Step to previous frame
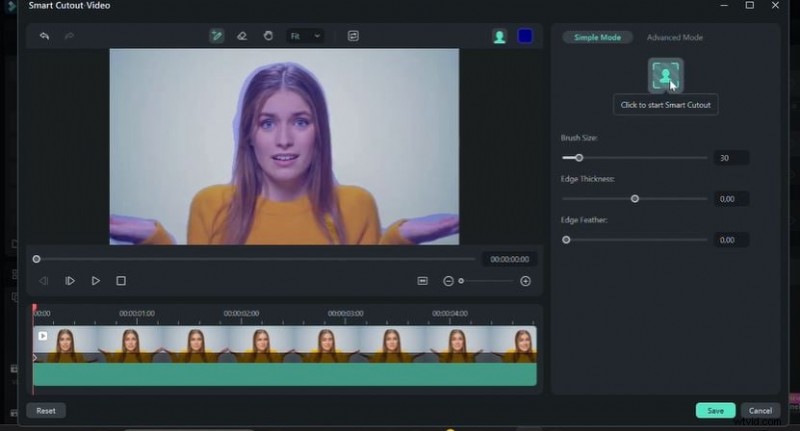 [x=44, y=281]
